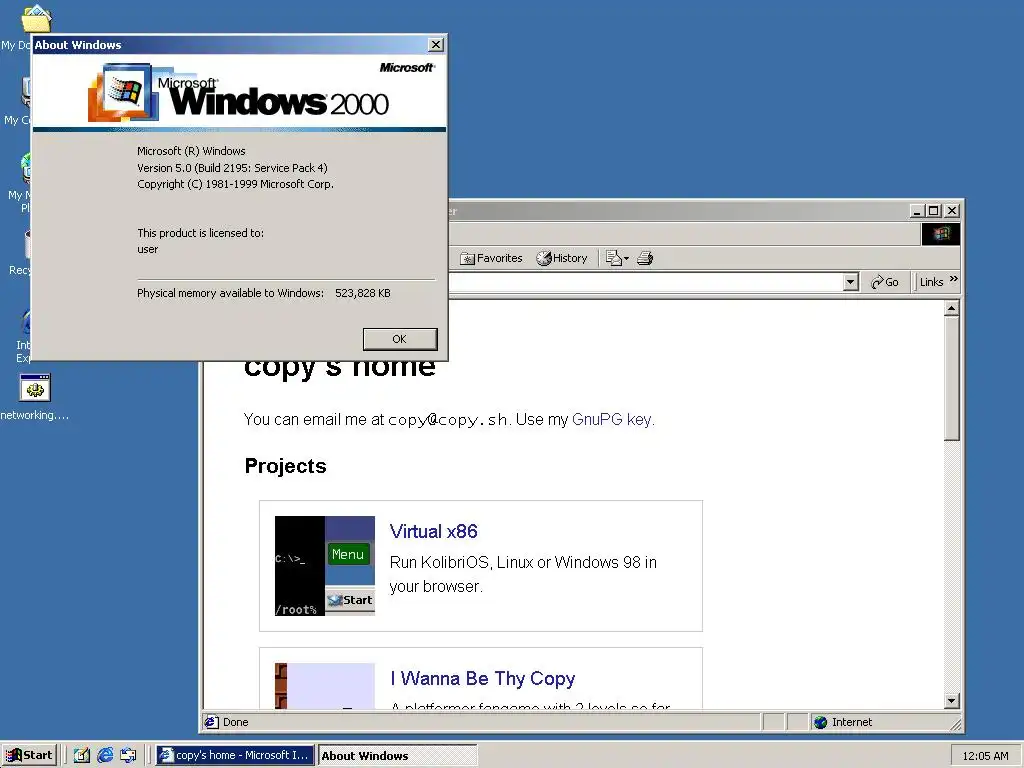Click OK in the About Windows dialog
Screen dimensions: 1024x768
coord(400,339)
